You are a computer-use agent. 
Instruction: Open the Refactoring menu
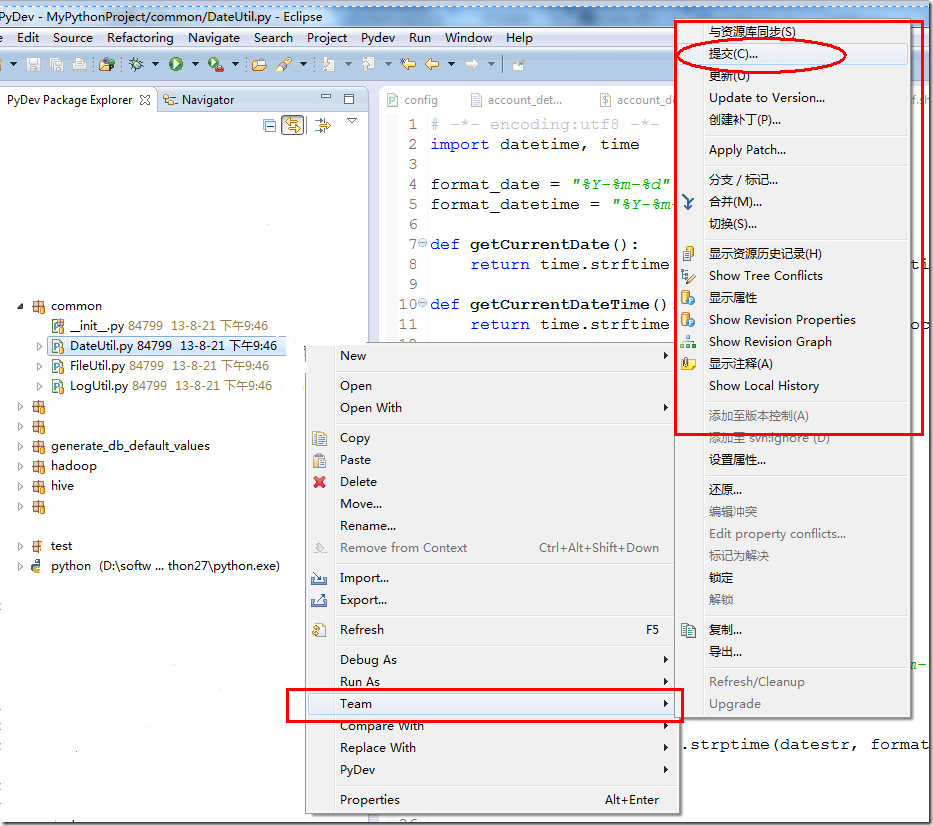click(140, 38)
